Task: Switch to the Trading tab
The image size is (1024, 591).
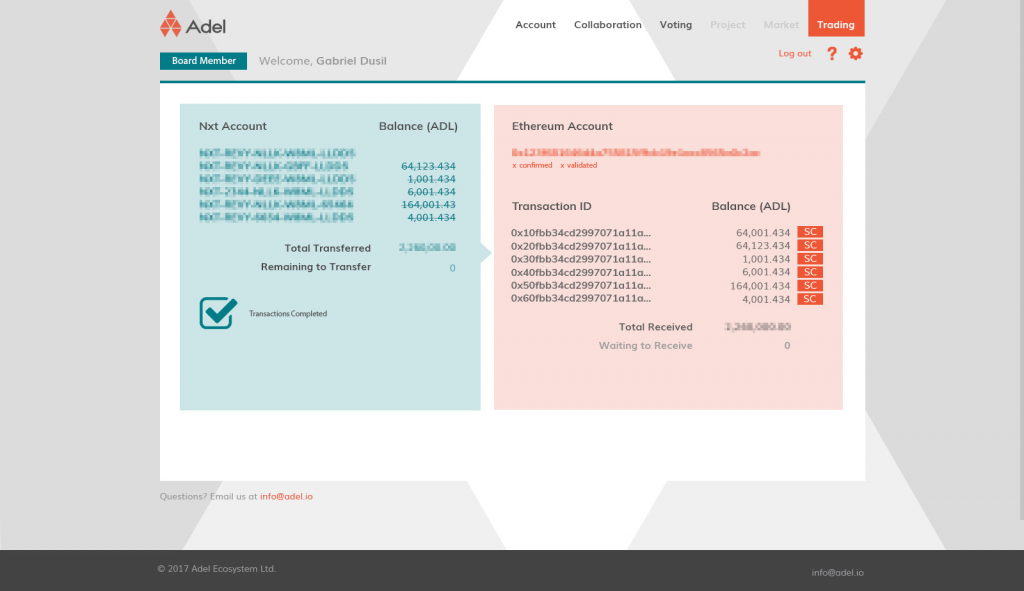Action: tap(836, 18)
